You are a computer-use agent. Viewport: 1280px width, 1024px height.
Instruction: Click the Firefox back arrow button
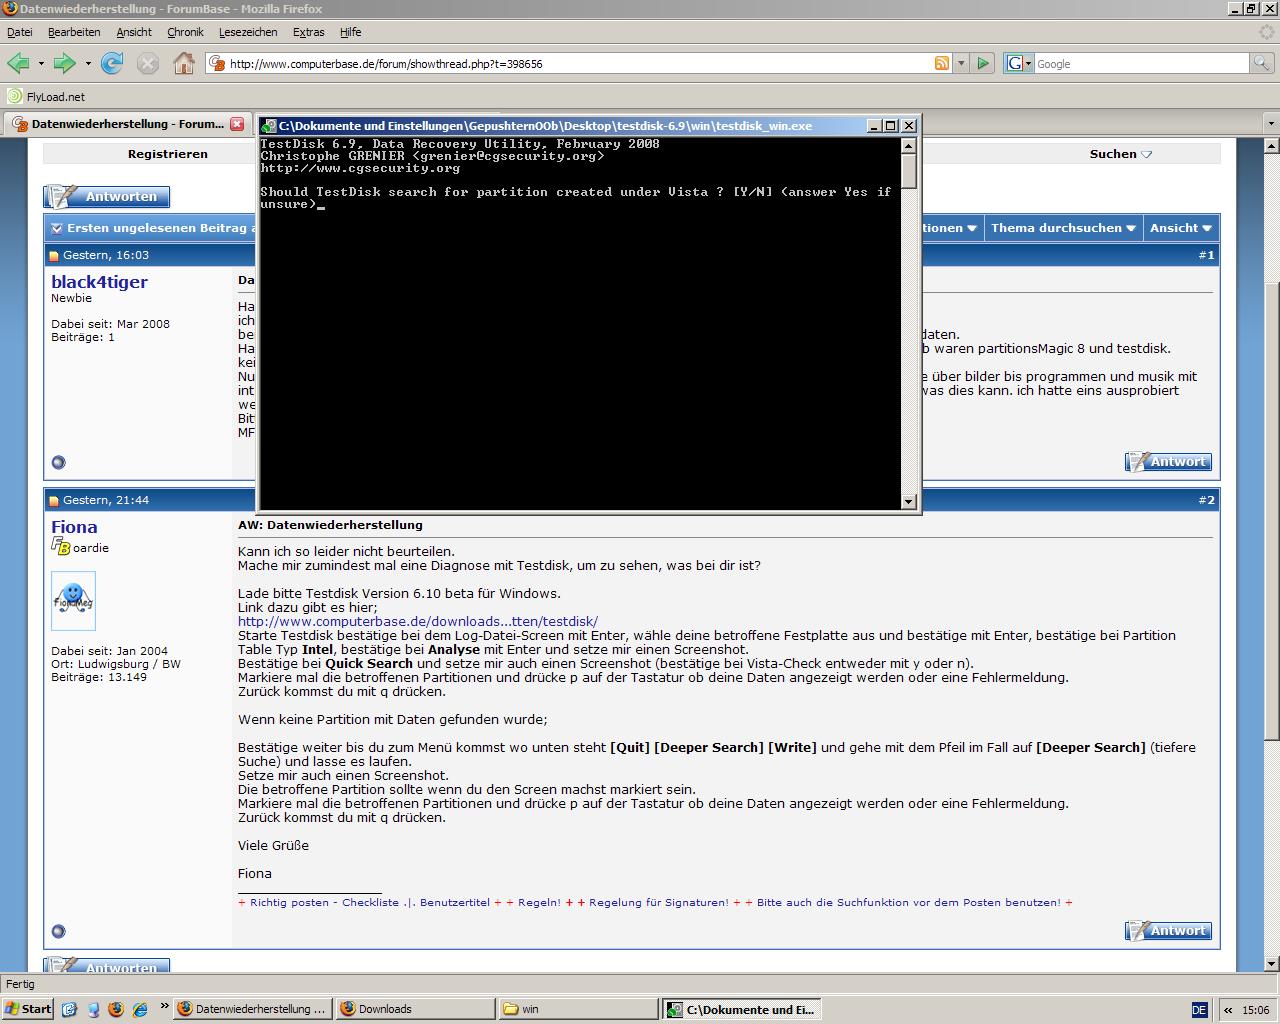[18, 63]
